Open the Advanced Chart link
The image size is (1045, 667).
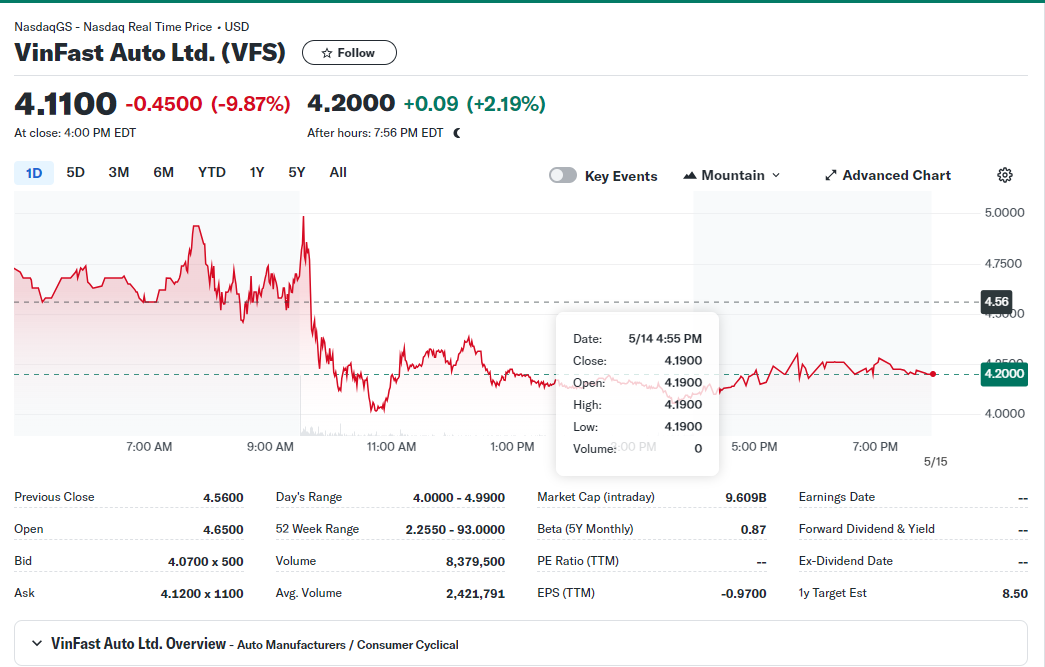coord(887,175)
